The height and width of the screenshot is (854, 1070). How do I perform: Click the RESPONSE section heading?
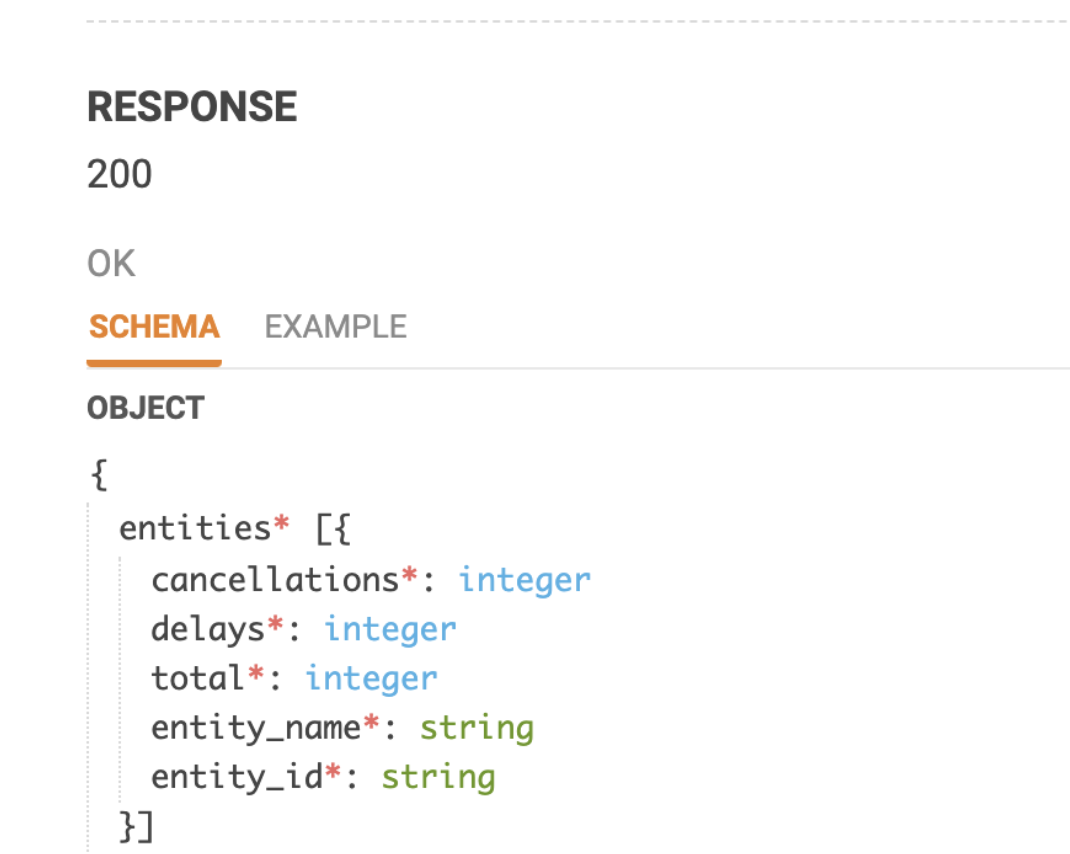192,106
